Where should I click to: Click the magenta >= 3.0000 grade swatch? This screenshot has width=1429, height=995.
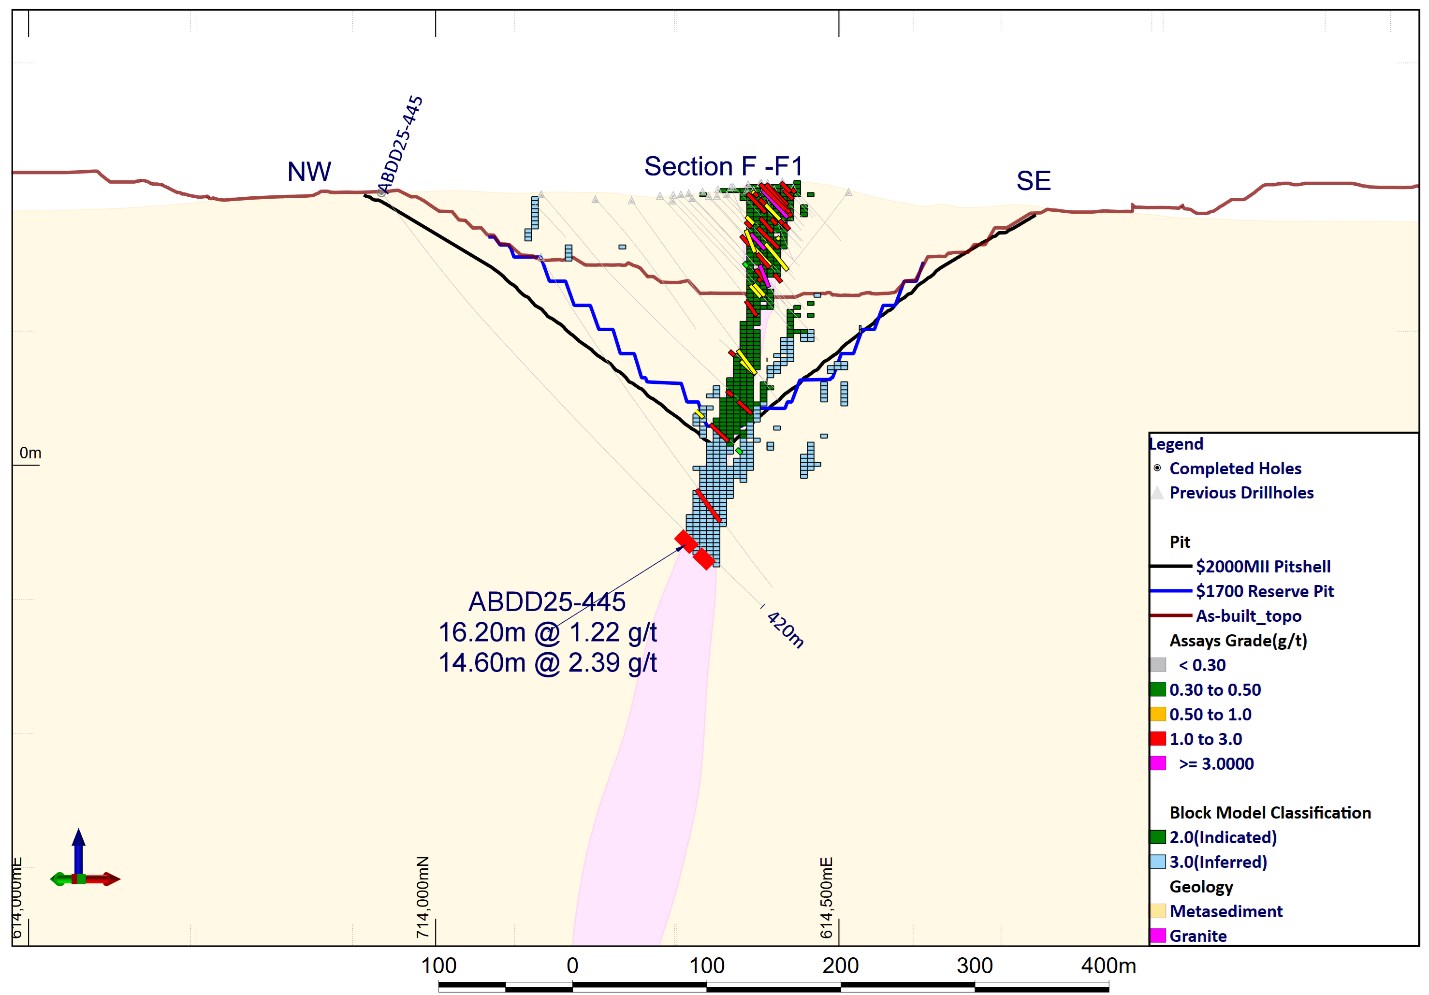click(x=1158, y=764)
